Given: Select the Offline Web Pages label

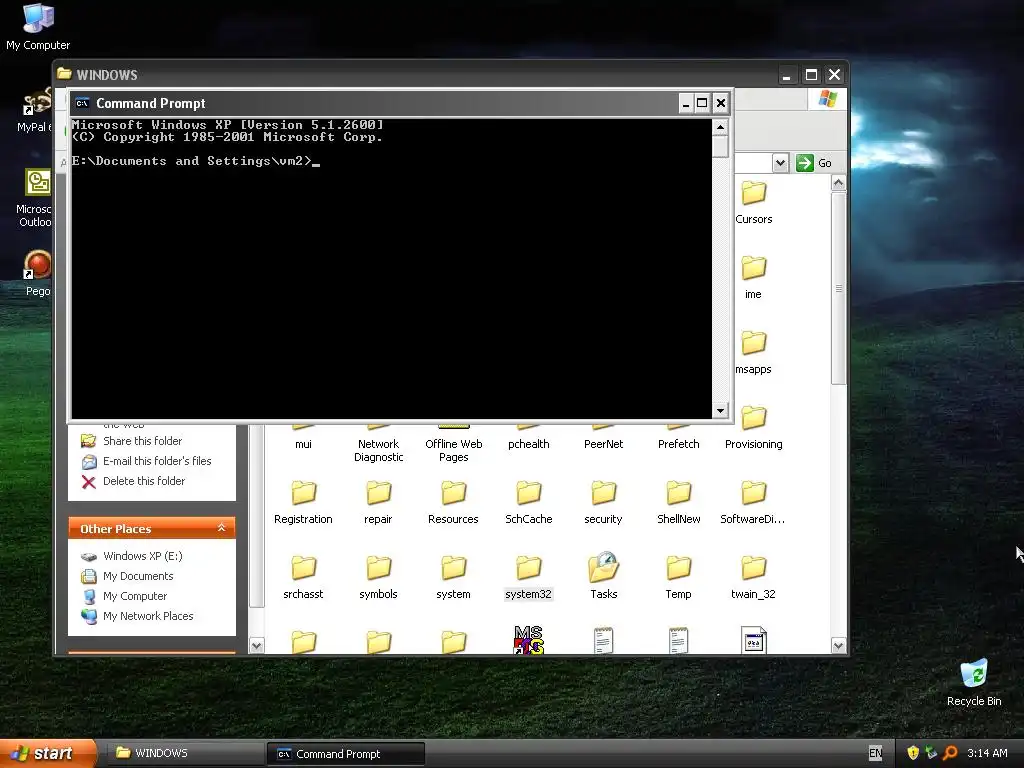Looking at the screenshot, I should click(453, 451).
